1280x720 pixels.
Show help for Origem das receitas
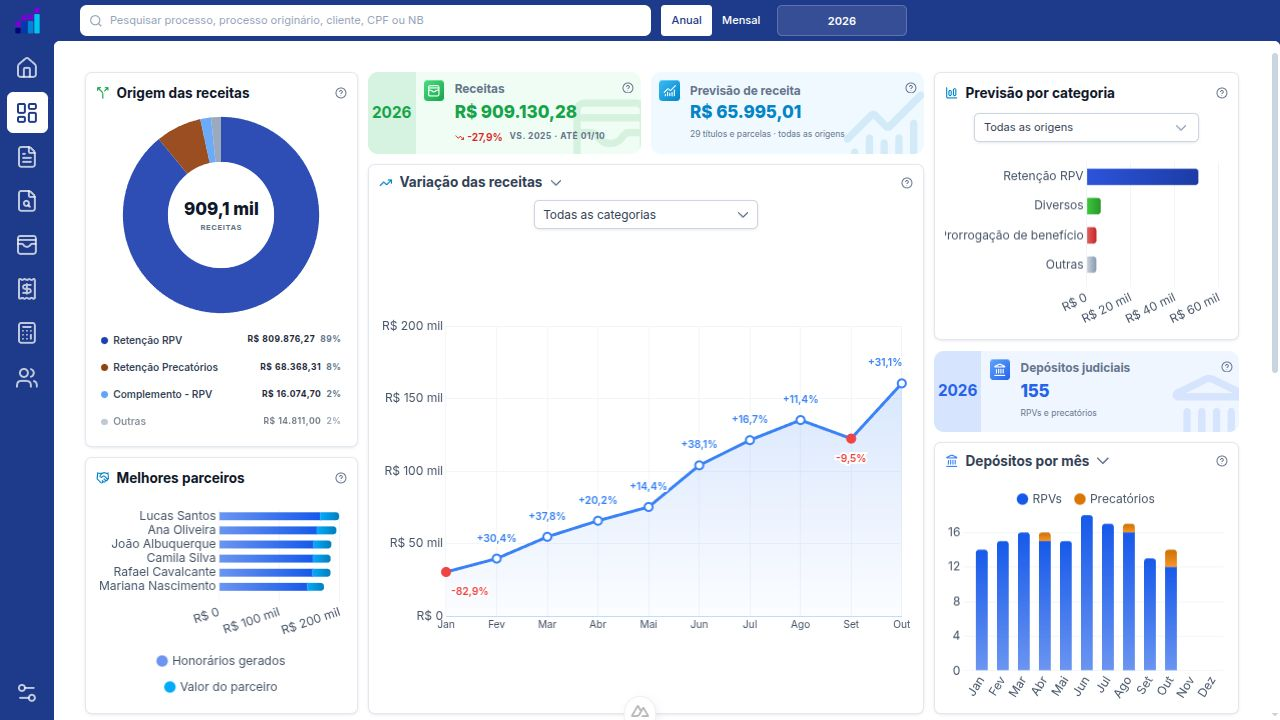pos(341,93)
